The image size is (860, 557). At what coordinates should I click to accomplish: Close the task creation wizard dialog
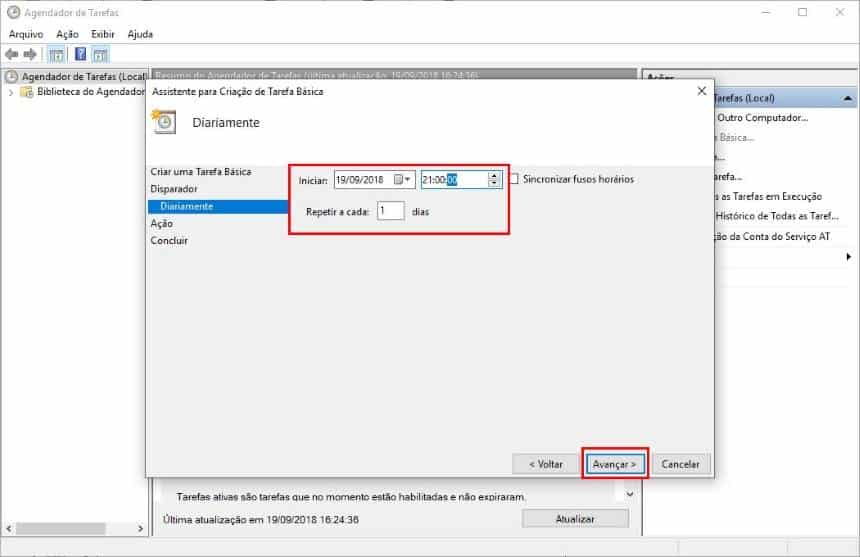pyautogui.click(x=701, y=91)
